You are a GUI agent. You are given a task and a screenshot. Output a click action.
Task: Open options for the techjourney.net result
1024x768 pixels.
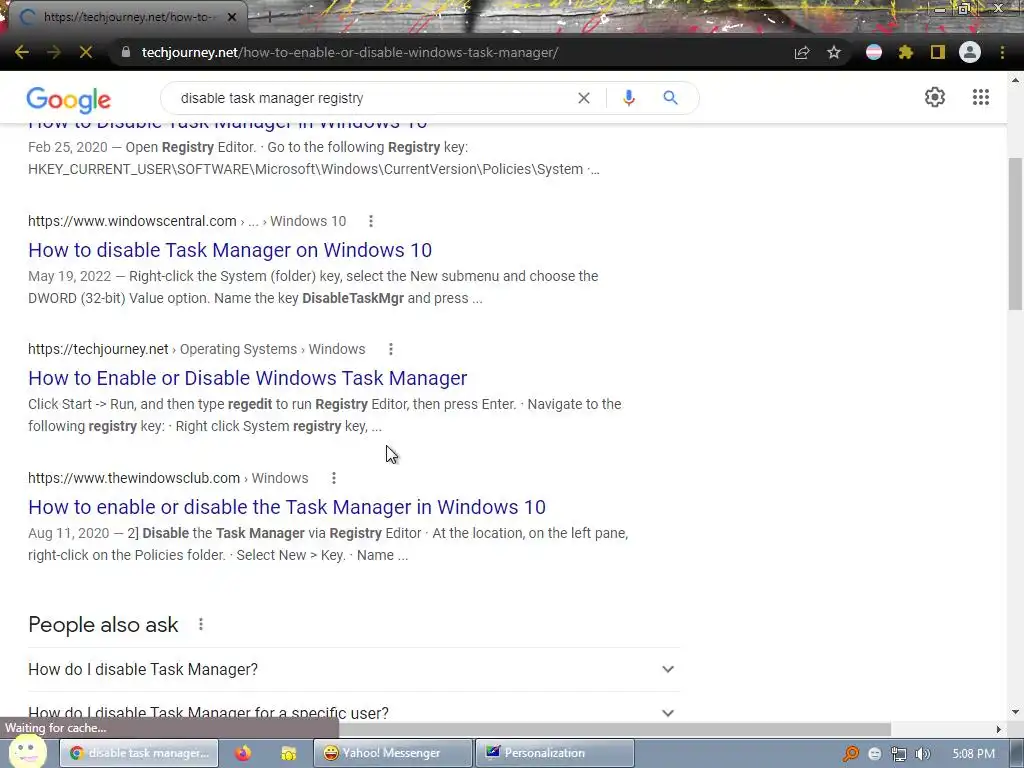pyautogui.click(x=391, y=349)
